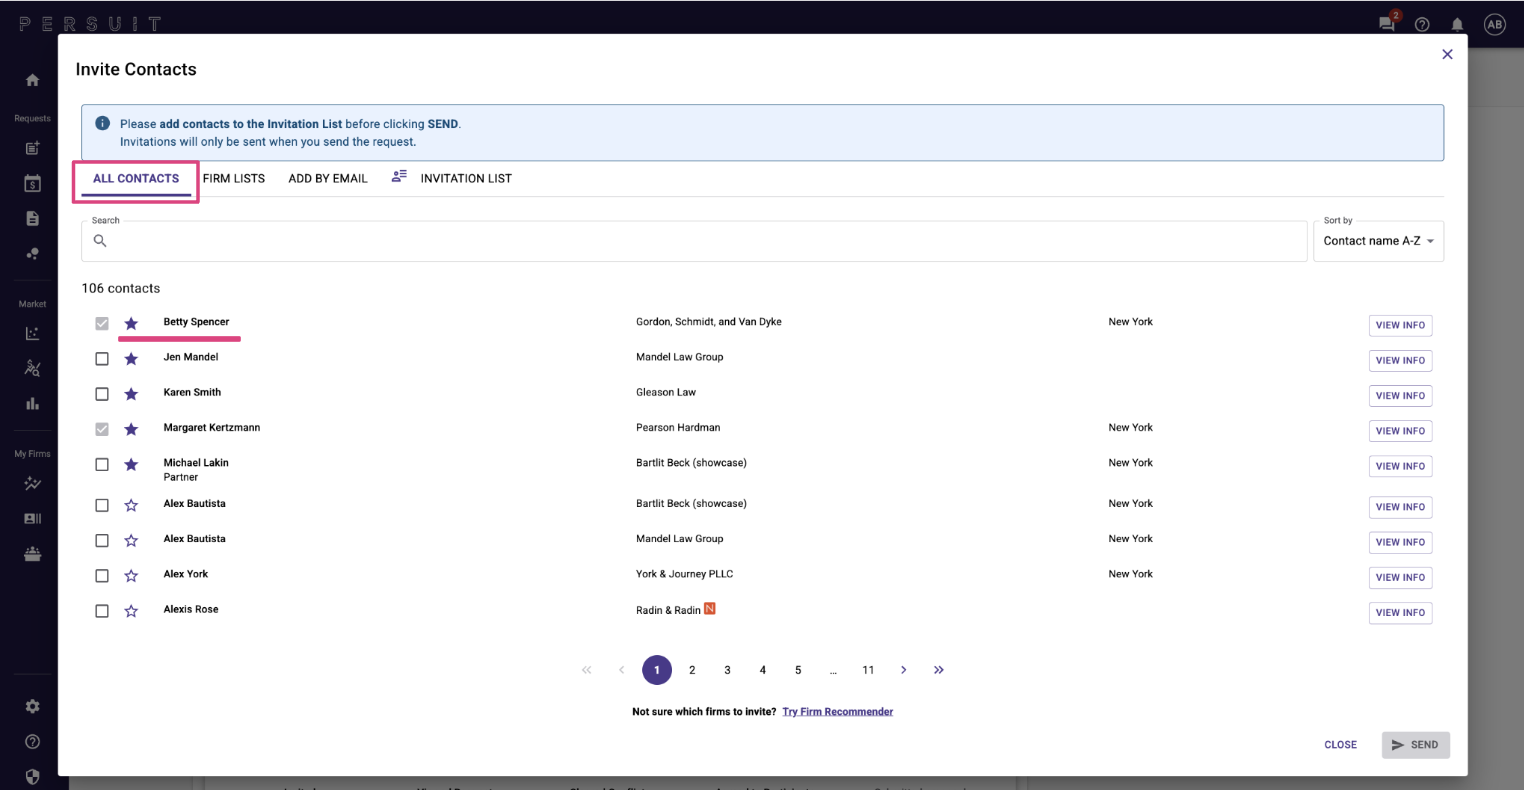Open the dollar calendar icon in sidebar

[32, 184]
